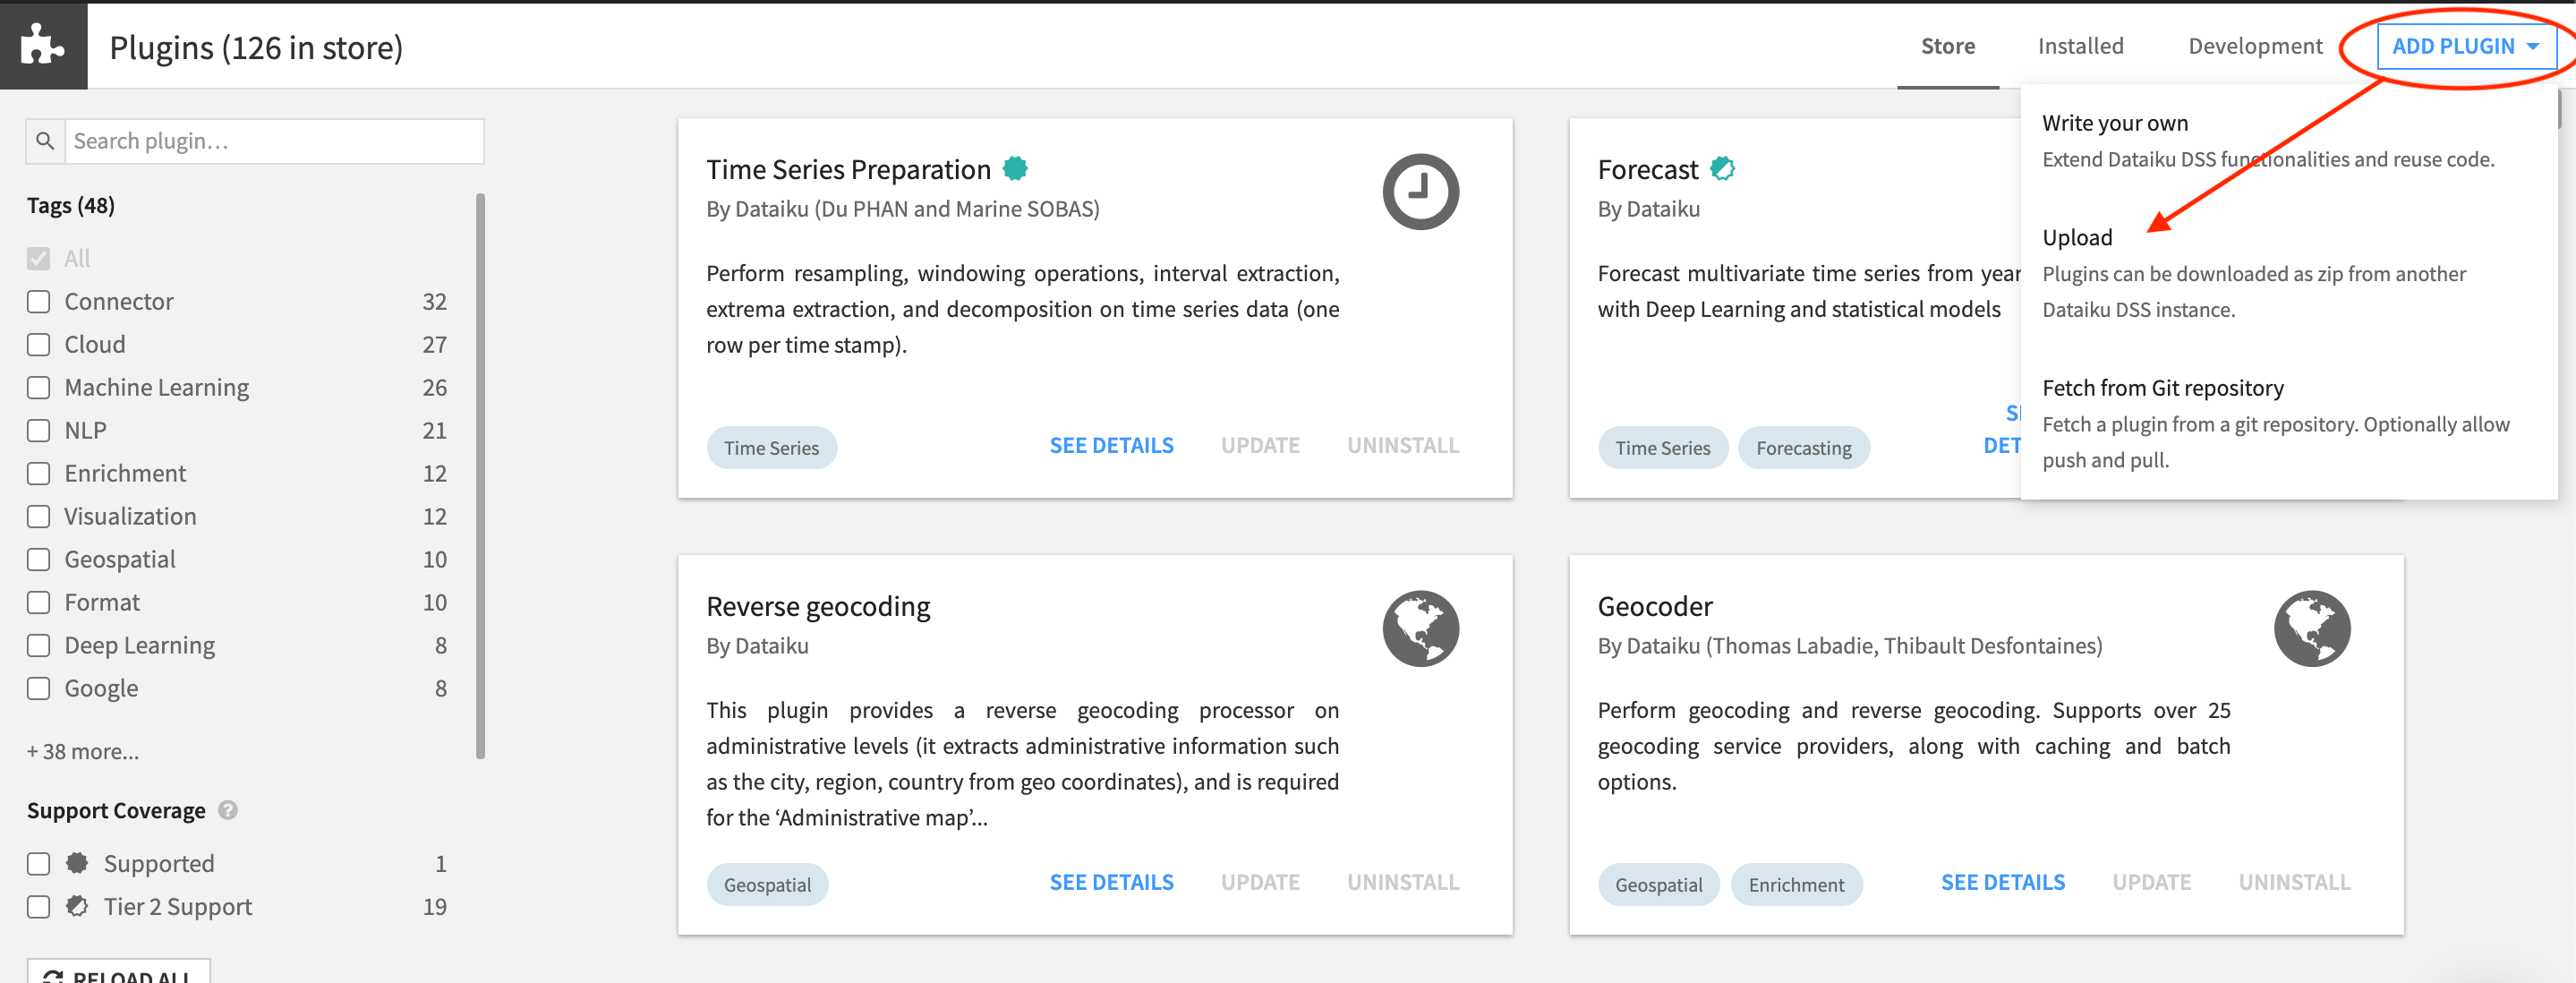Expand the "+ 38 more..." tags list
Image resolution: width=2576 pixels, height=983 pixels.
83,752
